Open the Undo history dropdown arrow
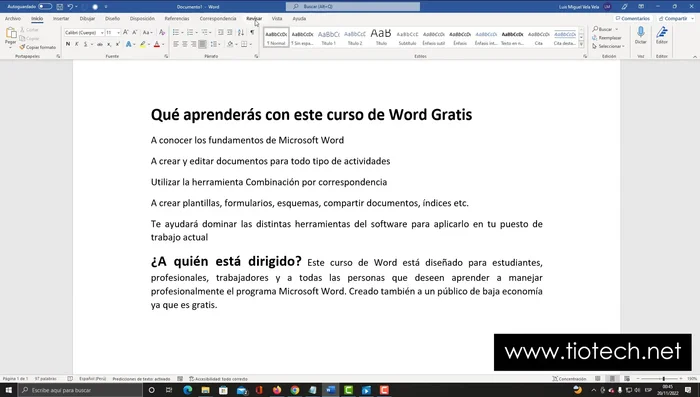This screenshot has width=700, height=397. click(77, 7)
